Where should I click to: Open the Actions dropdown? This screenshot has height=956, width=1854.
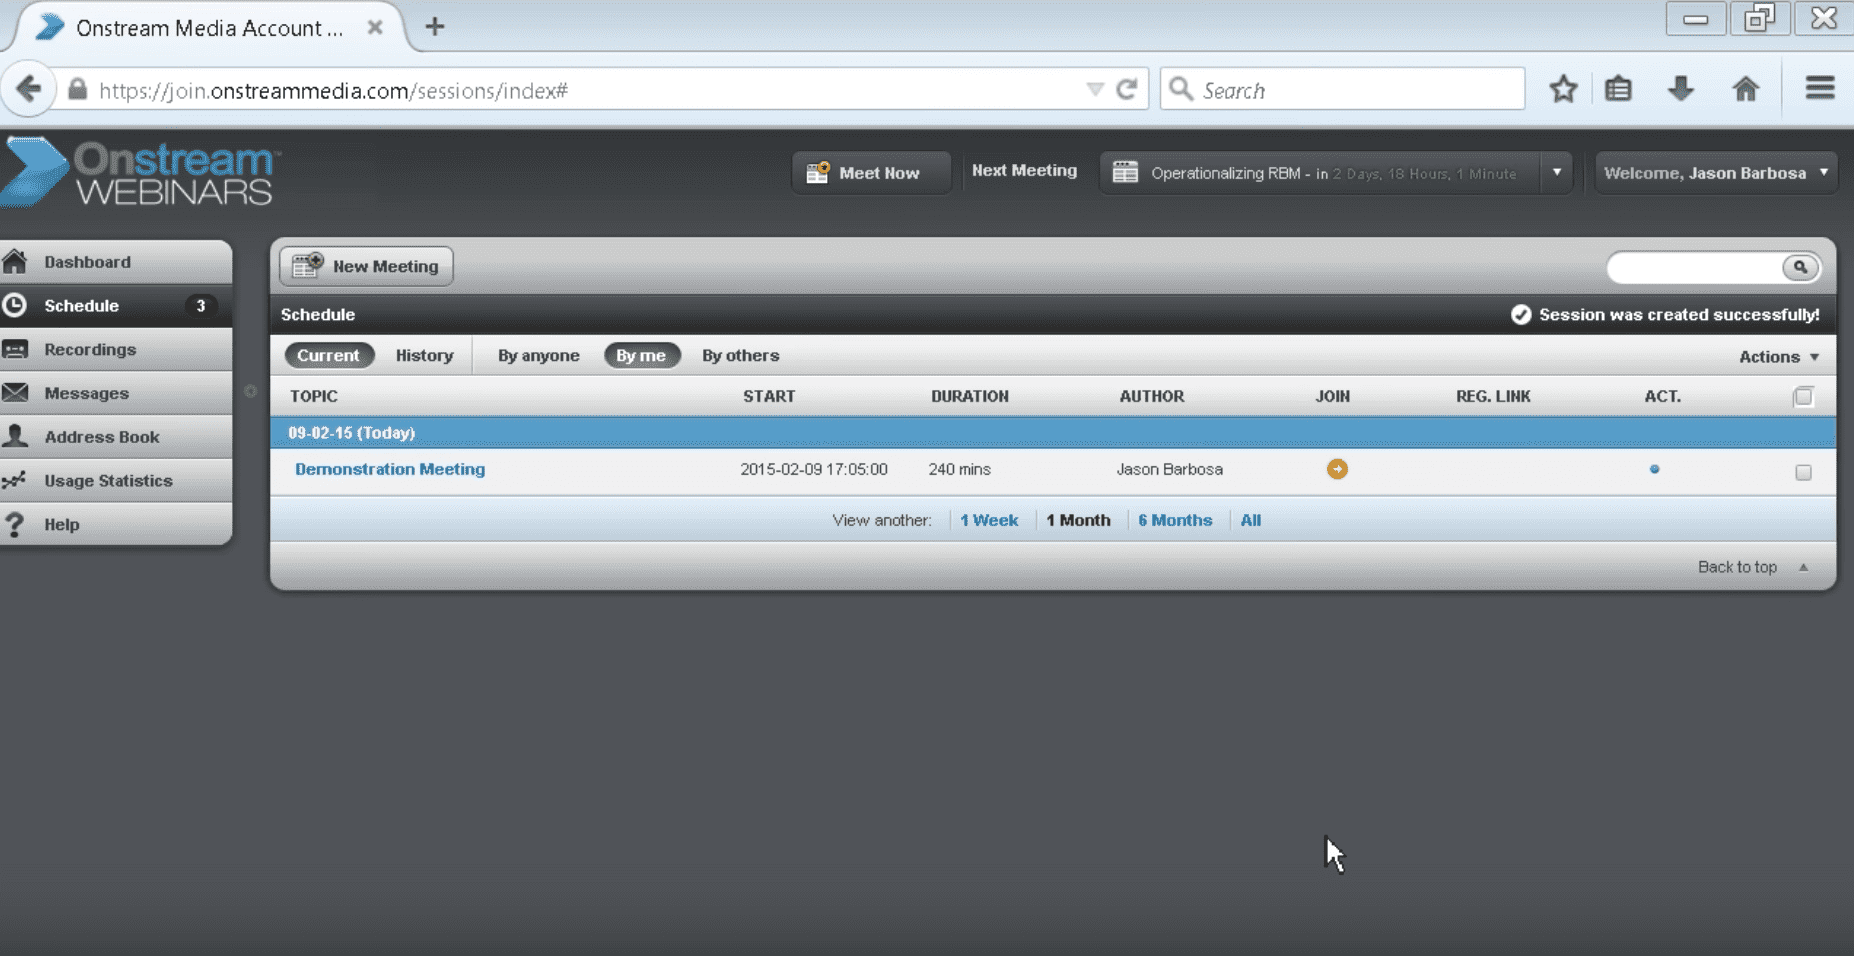click(1778, 357)
